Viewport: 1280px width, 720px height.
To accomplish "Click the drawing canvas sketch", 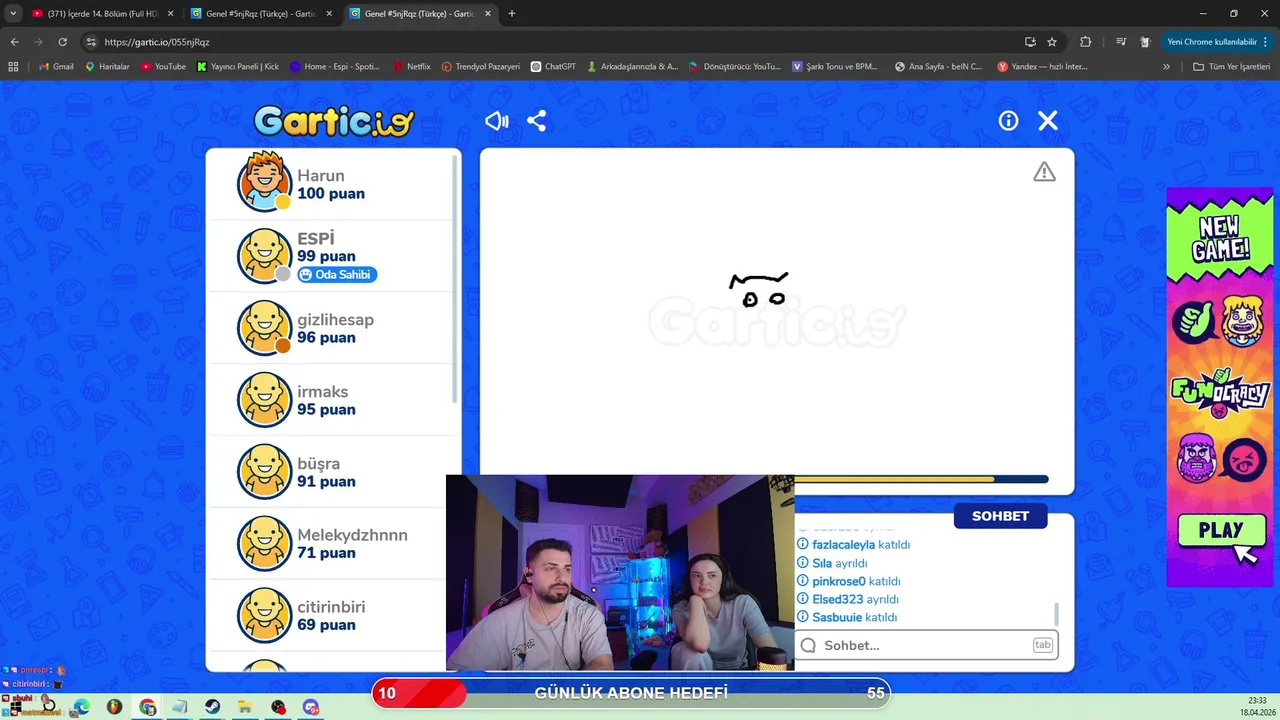I will [759, 290].
